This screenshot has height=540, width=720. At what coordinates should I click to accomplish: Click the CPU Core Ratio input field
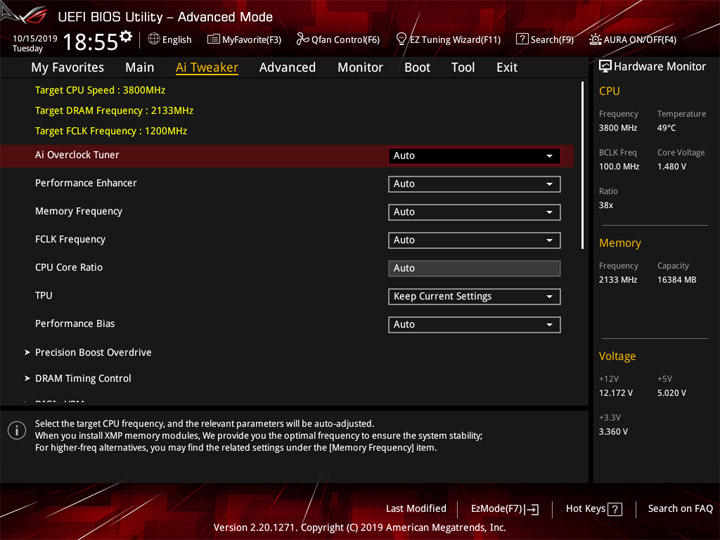pyautogui.click(x=474, y=268)
